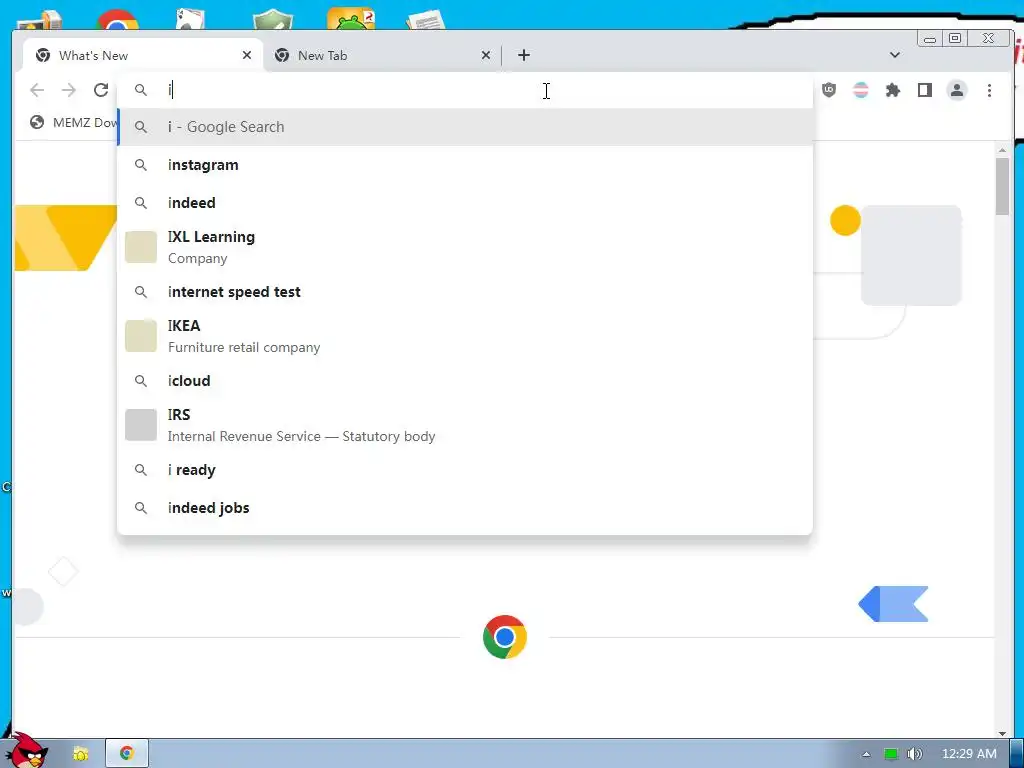Screen dimensions: 1024x768
Task: Click the striped round extension icon
Action: pyautogui.click(x=861, y=90)
